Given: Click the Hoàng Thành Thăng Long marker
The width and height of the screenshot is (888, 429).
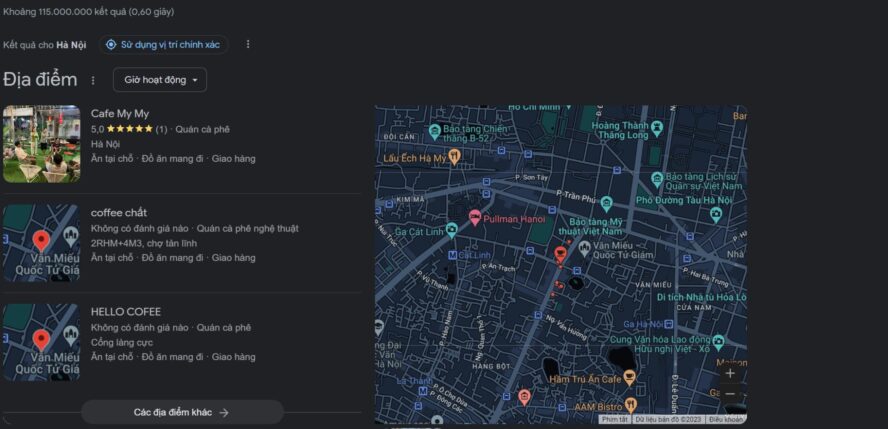Looking at the screenshot, I should coord(656,126).
